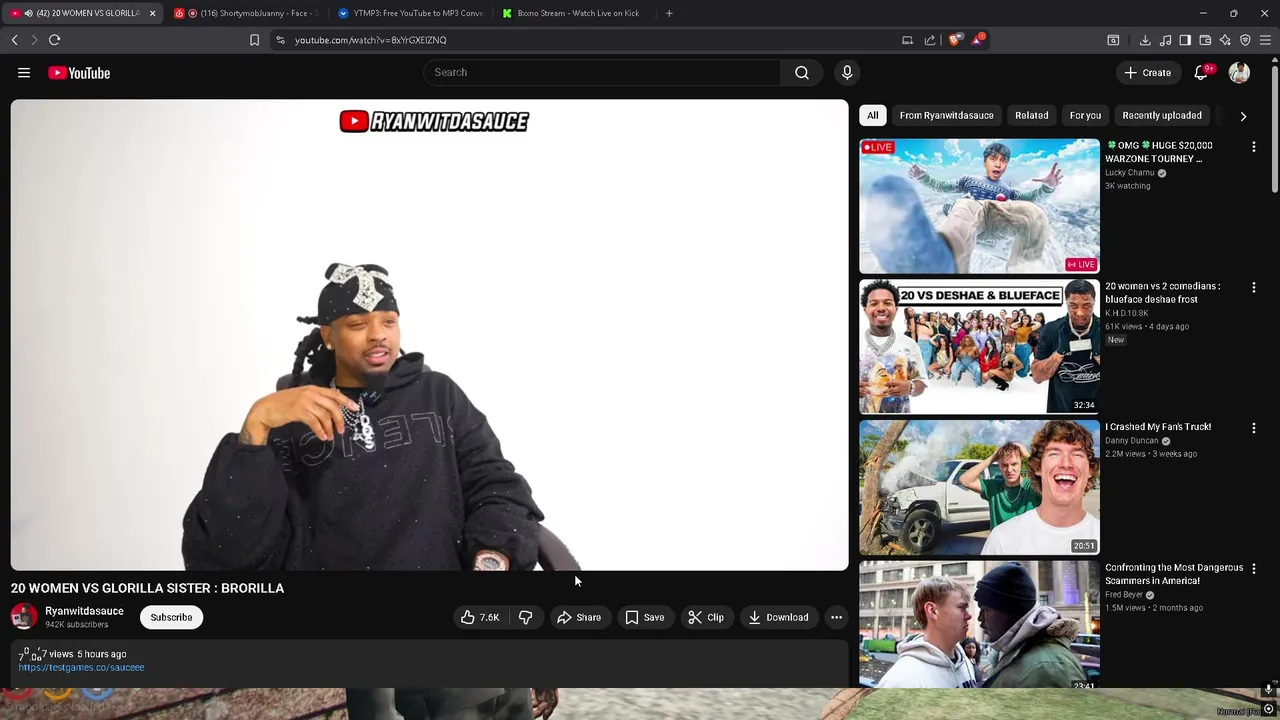Like the video with 7.6K likes
This screenshot has width=1280, height=720.
[x=479, y=617]
